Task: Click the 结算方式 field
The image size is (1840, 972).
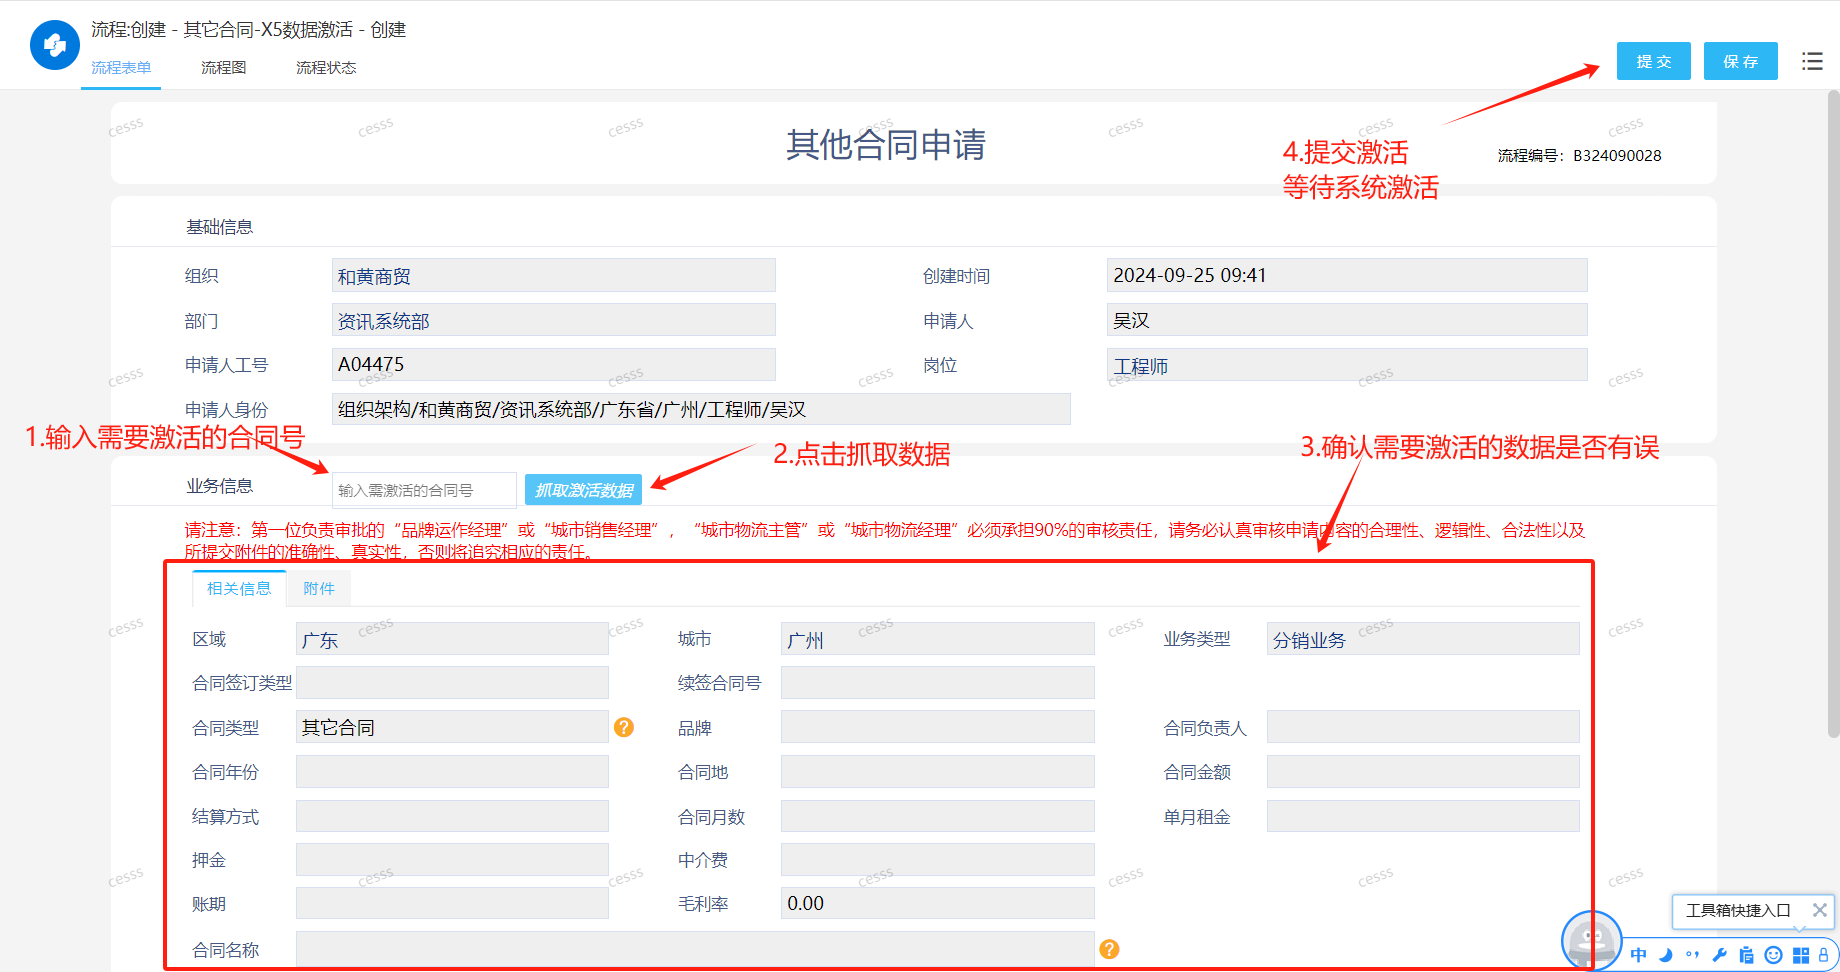Action: click(x=452, y=816)
